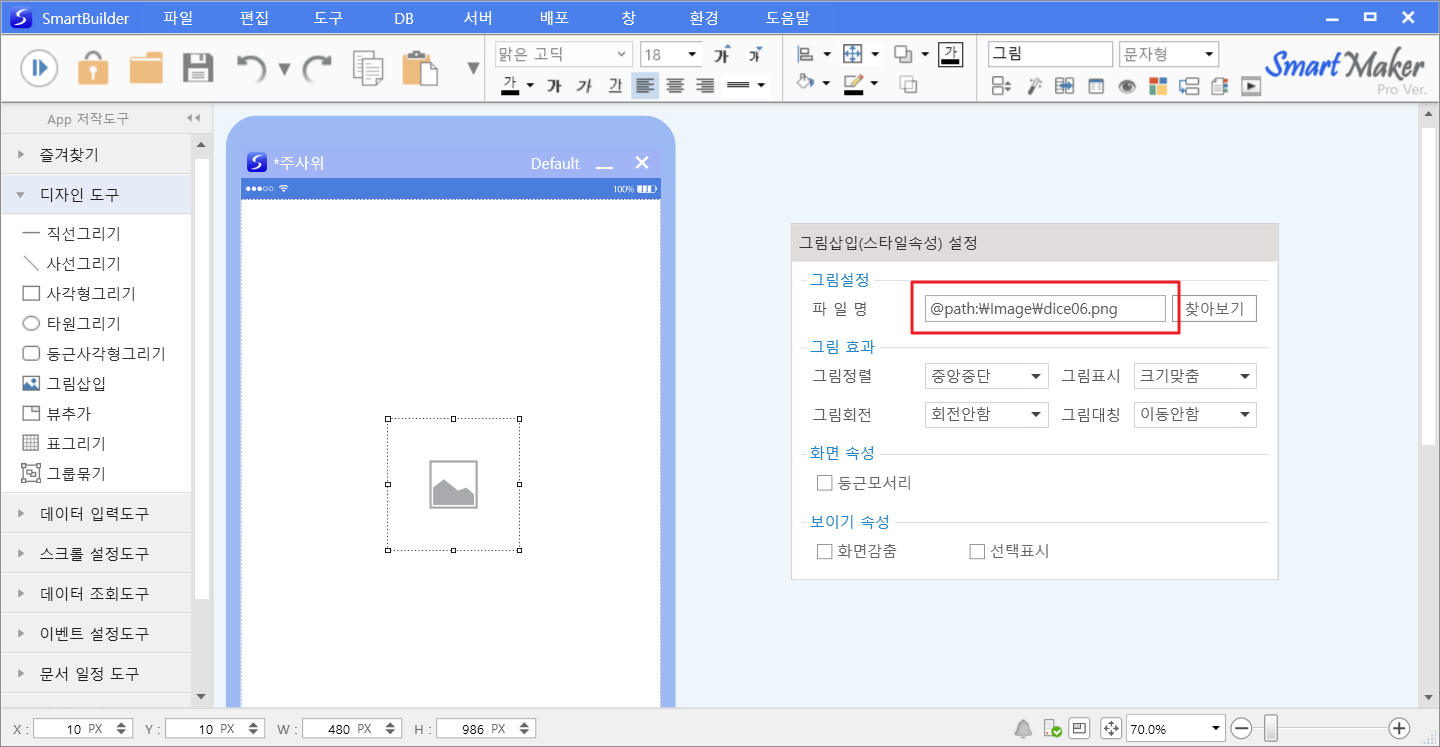This screenshot has height=747, width=1440.
Task: Click the zoom out minus button
Action: point(1241,728)
